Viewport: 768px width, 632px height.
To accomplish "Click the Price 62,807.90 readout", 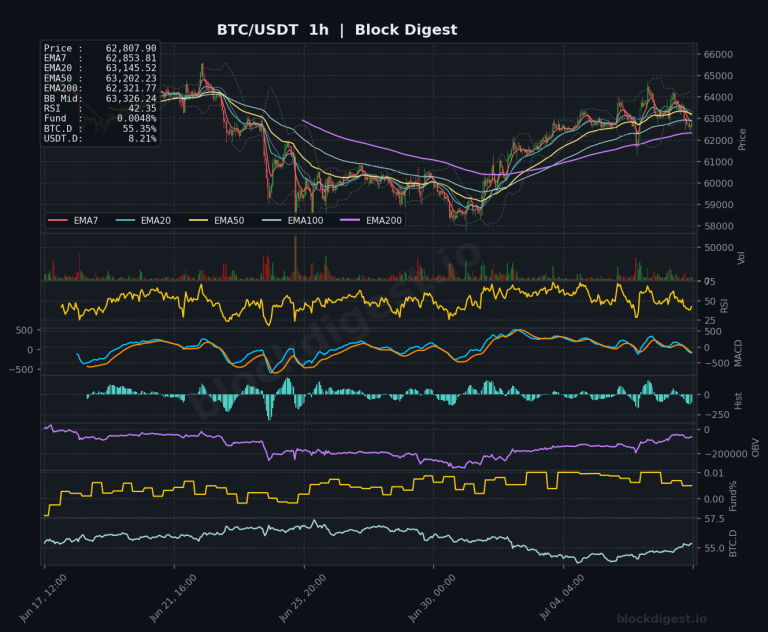I will point(100,48).
